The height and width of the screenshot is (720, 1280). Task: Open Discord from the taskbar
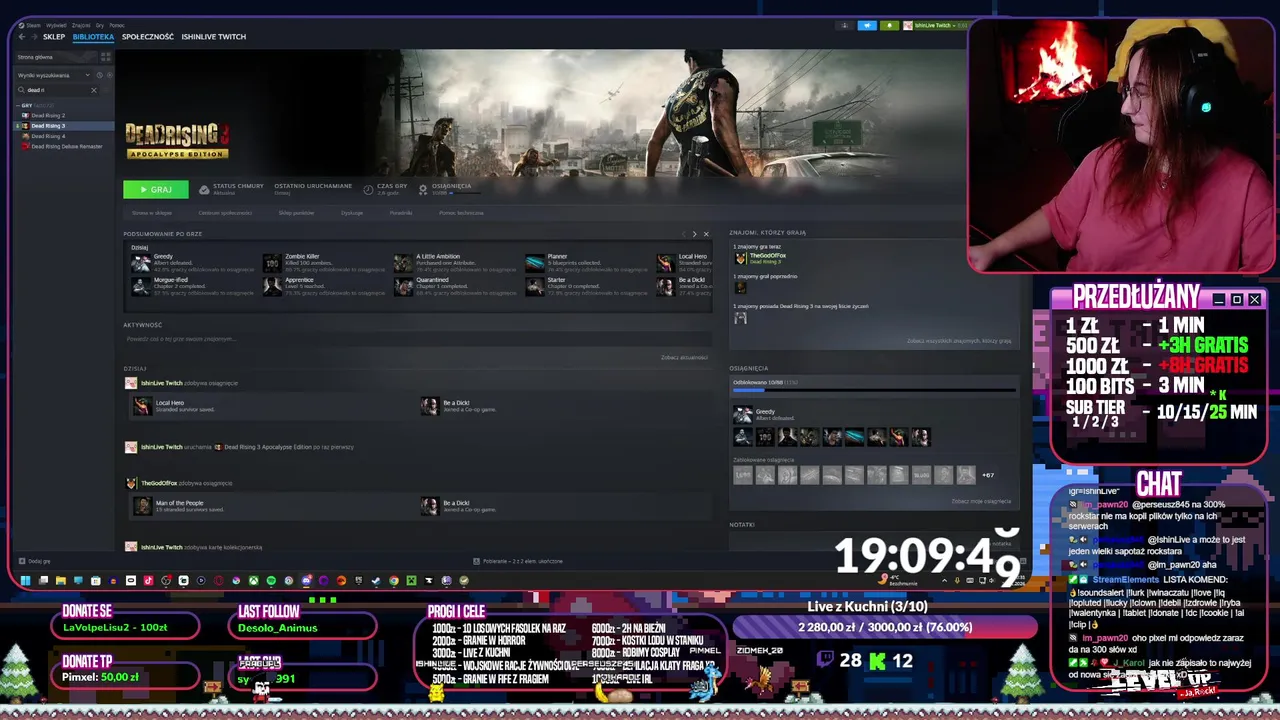tap(307, 580)
